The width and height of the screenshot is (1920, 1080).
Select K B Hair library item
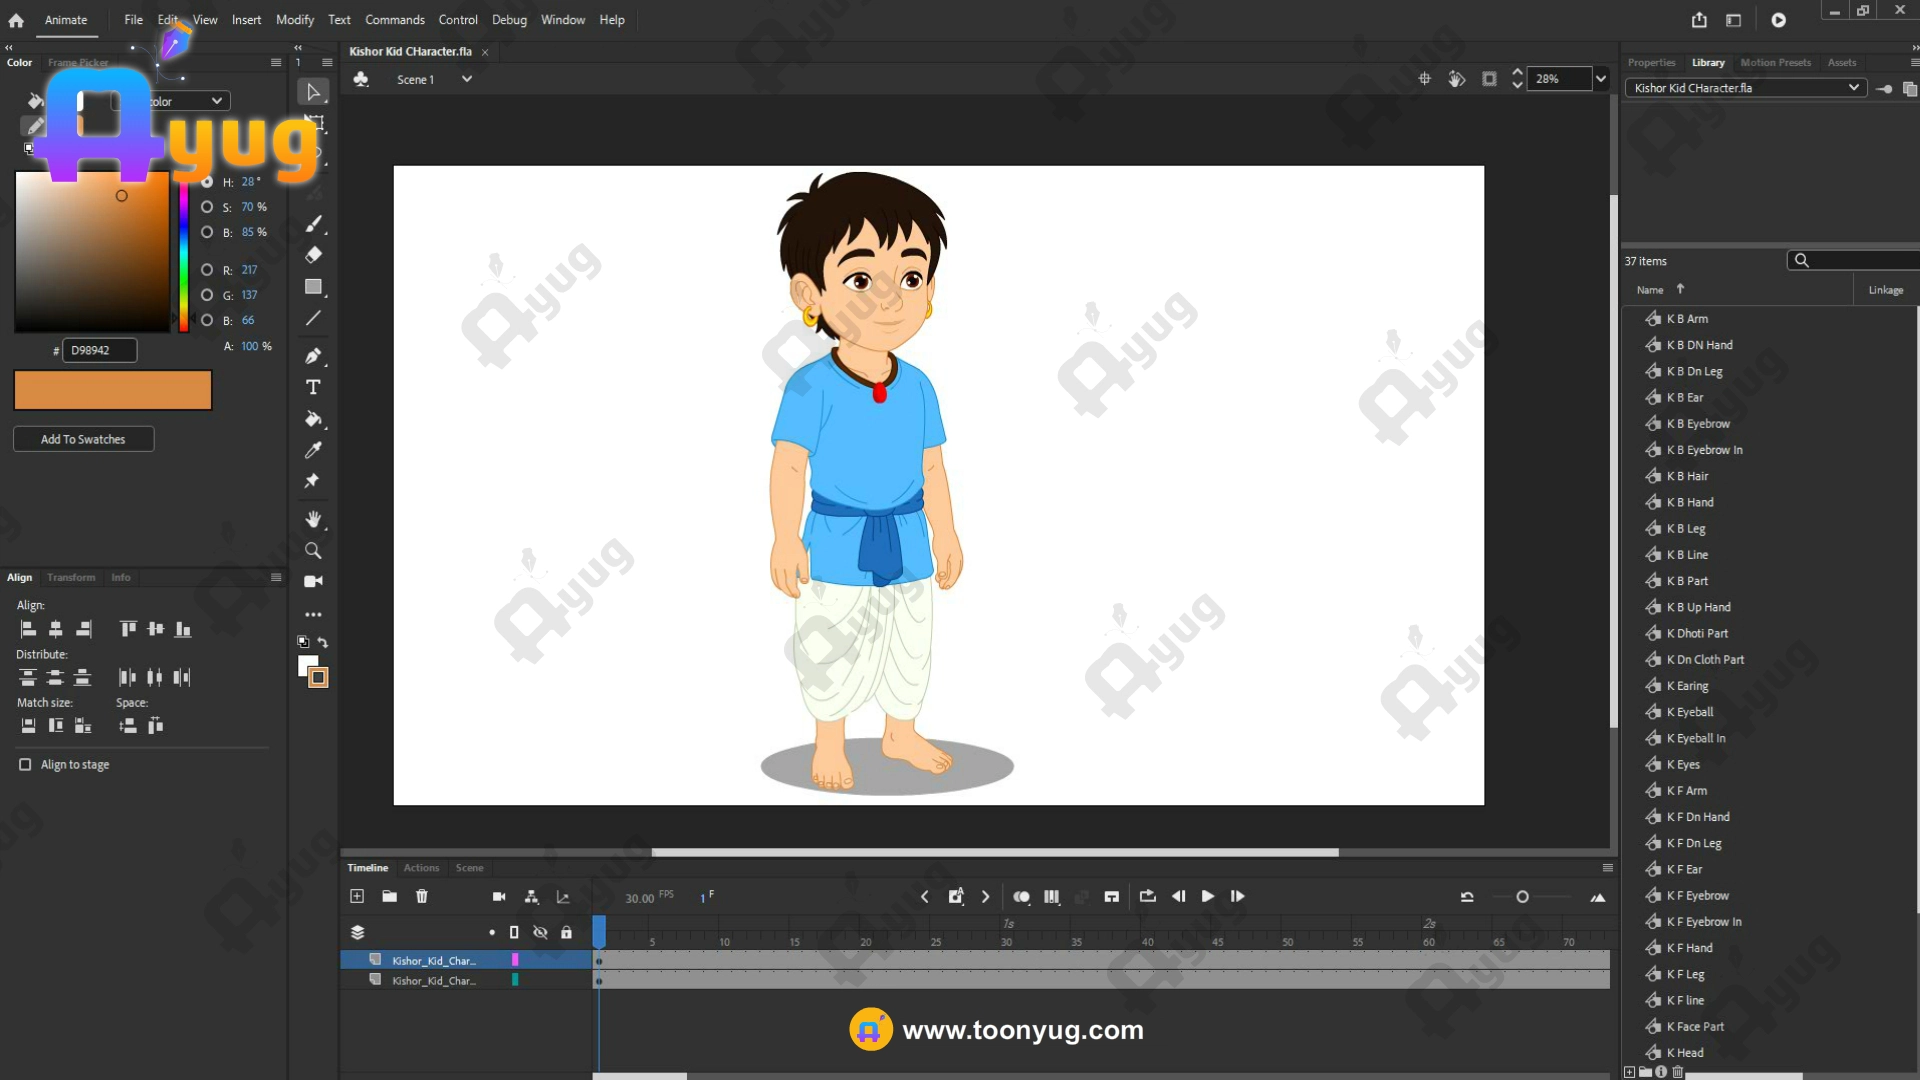(1688, 476)
